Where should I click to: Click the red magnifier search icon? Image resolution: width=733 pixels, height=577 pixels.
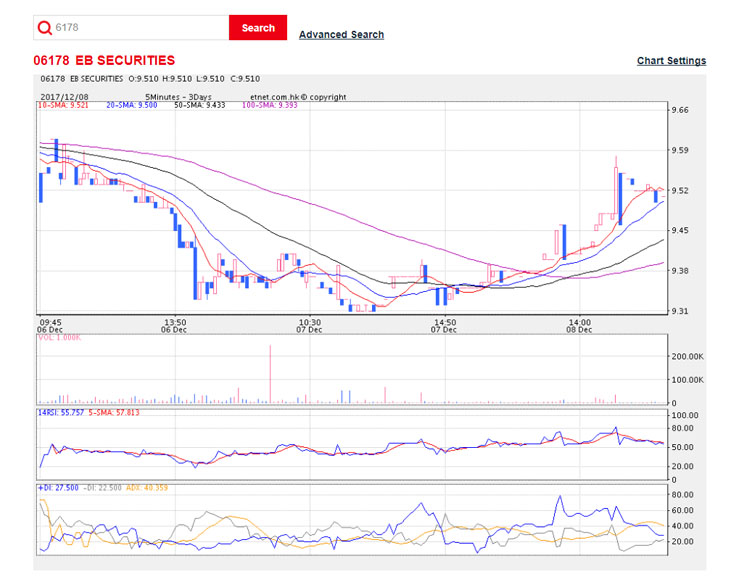click(45, 28)
